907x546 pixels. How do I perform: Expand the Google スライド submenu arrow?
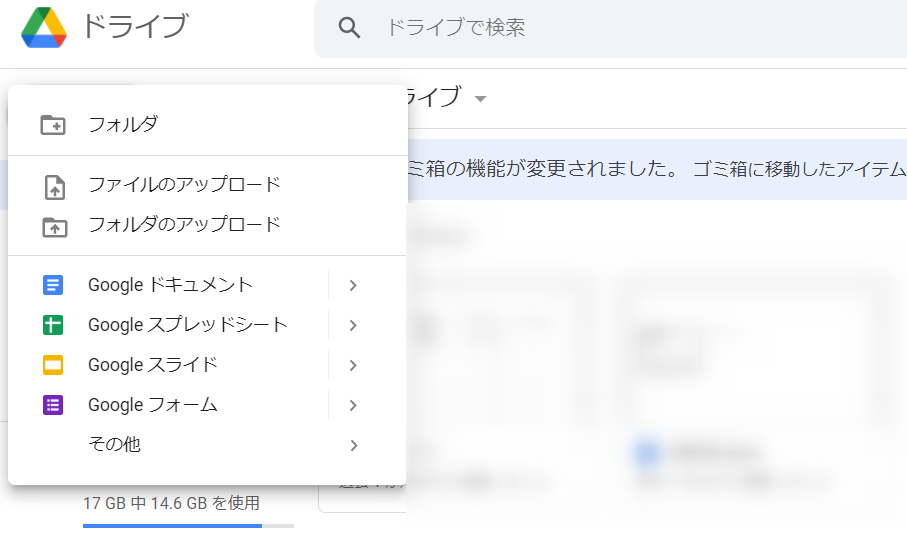coord(352,365)
